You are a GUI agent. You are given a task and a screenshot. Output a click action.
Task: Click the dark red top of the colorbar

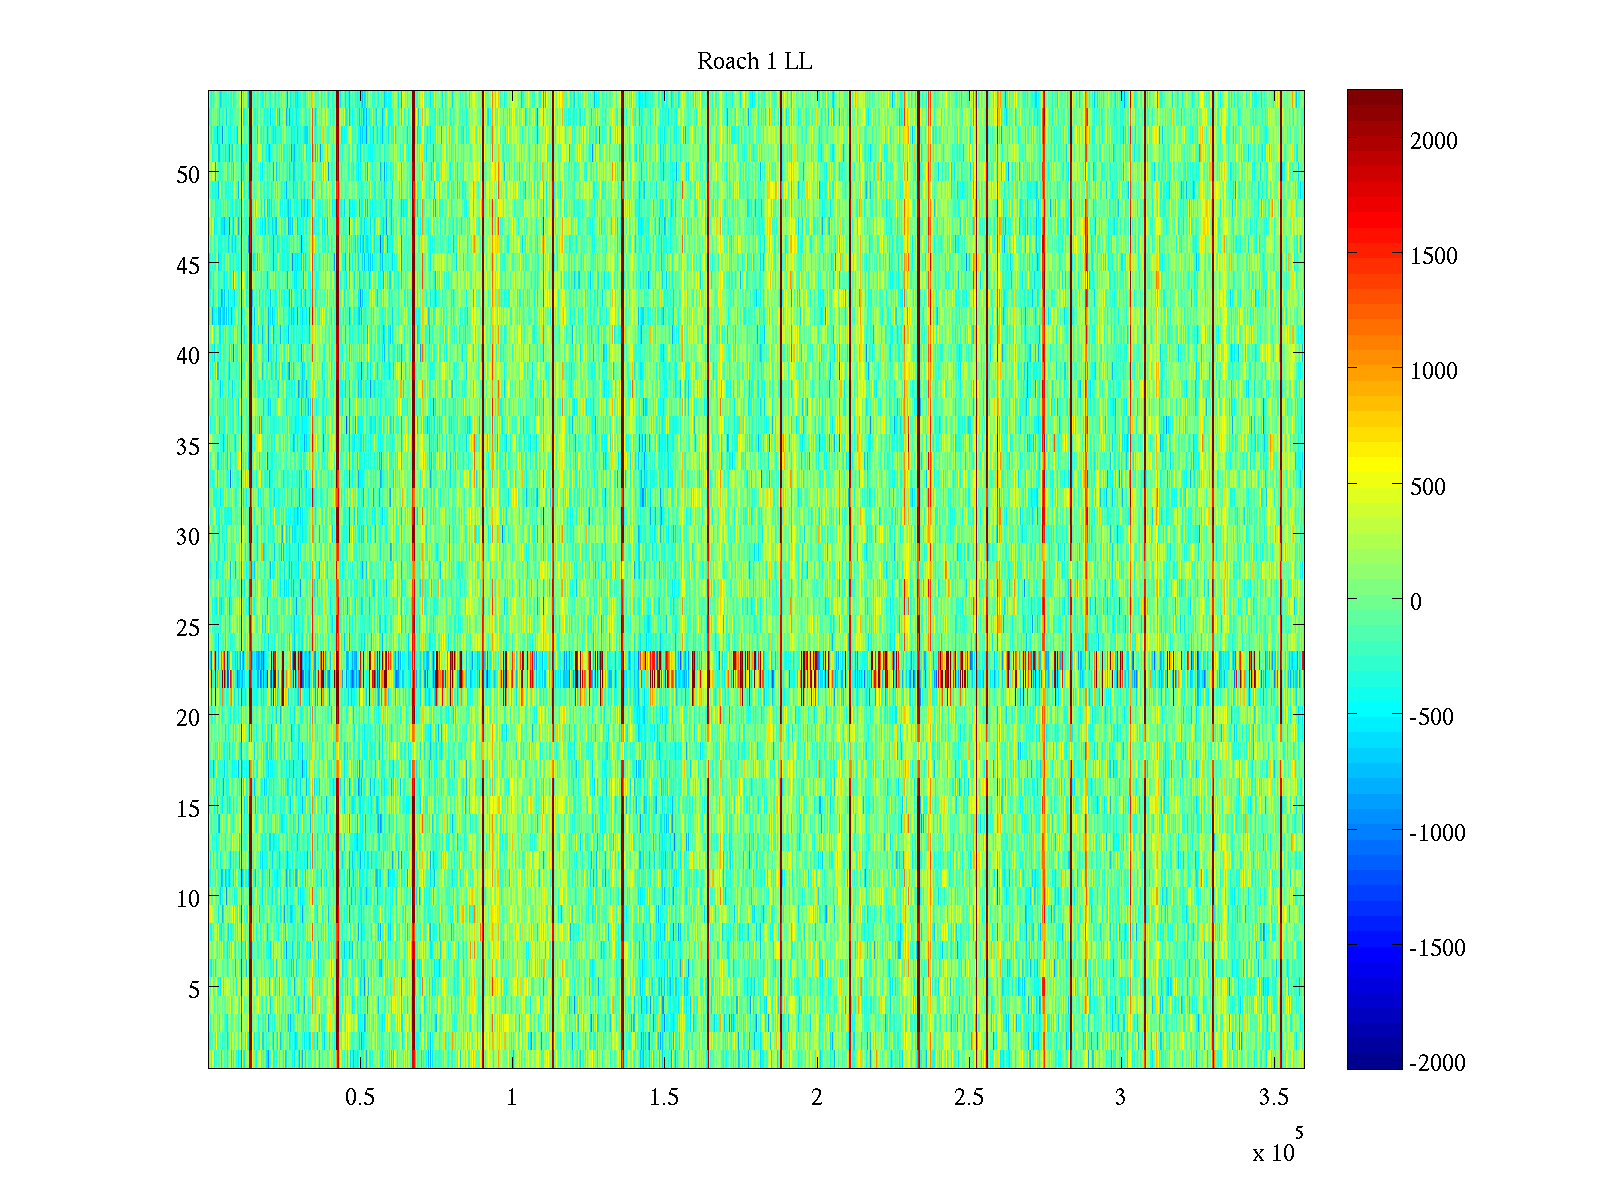point(1374,98)
